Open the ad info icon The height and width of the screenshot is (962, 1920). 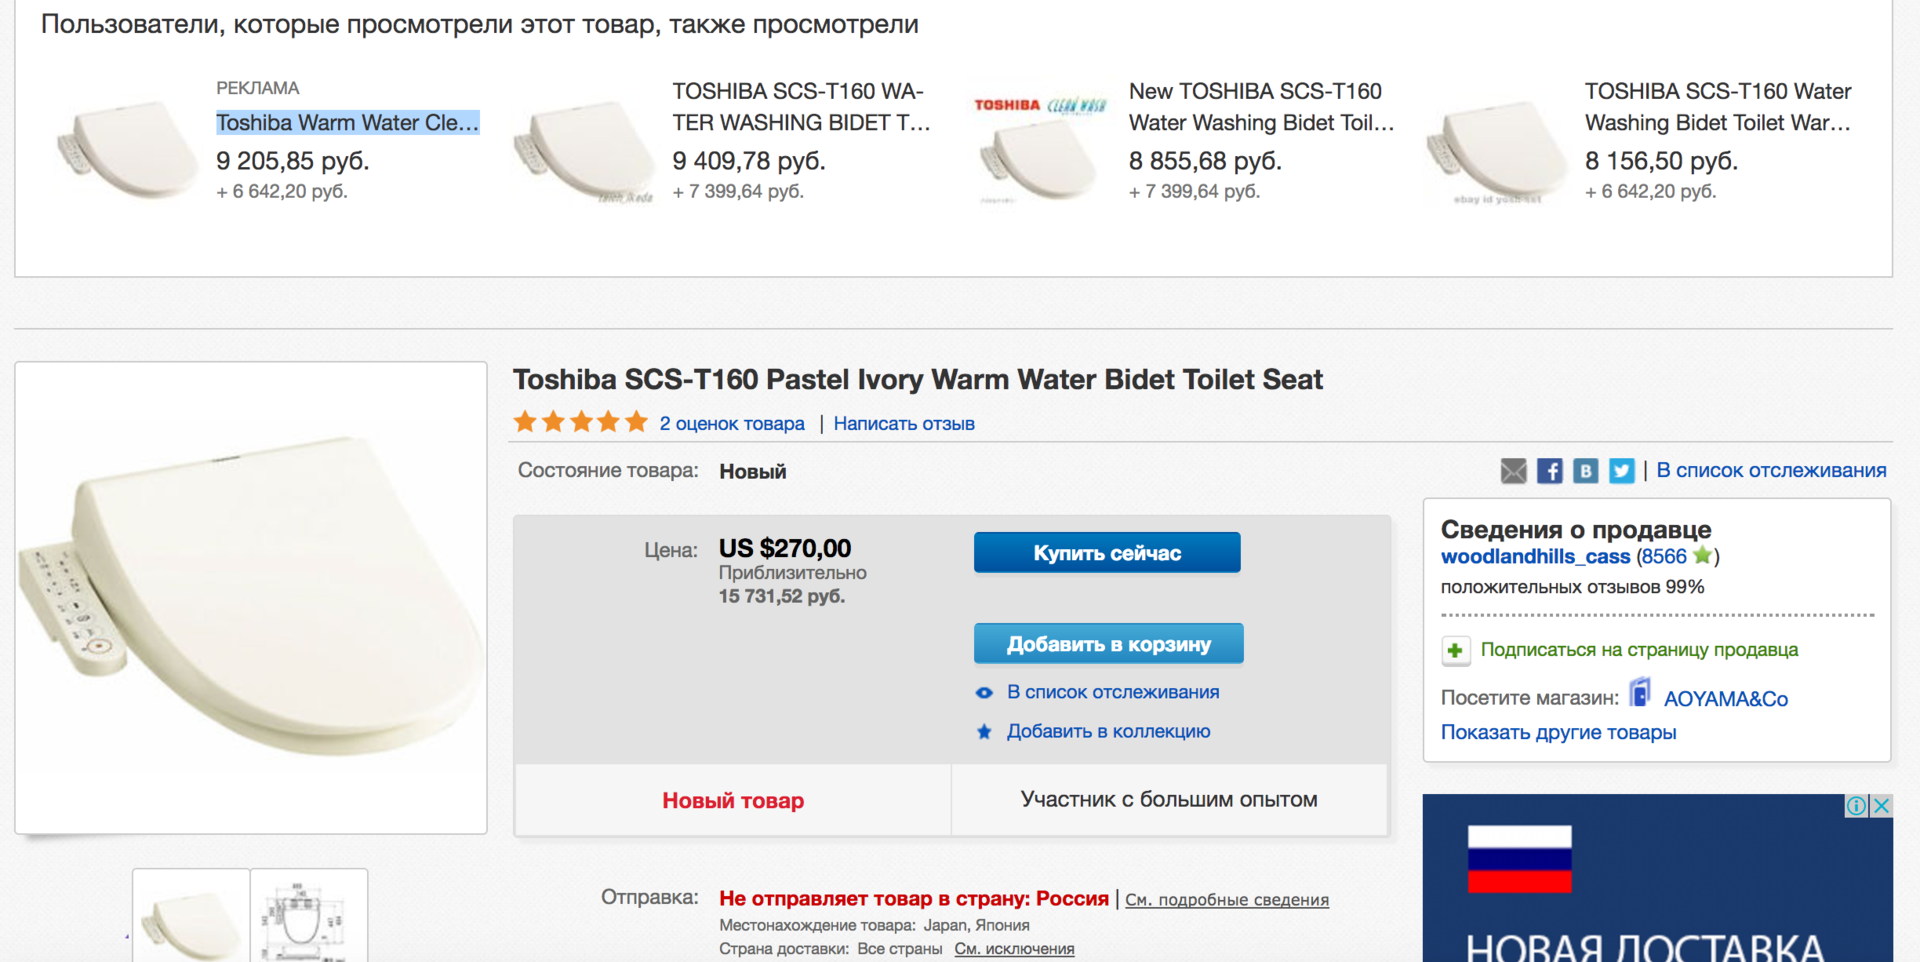[x=1856, y=806]
